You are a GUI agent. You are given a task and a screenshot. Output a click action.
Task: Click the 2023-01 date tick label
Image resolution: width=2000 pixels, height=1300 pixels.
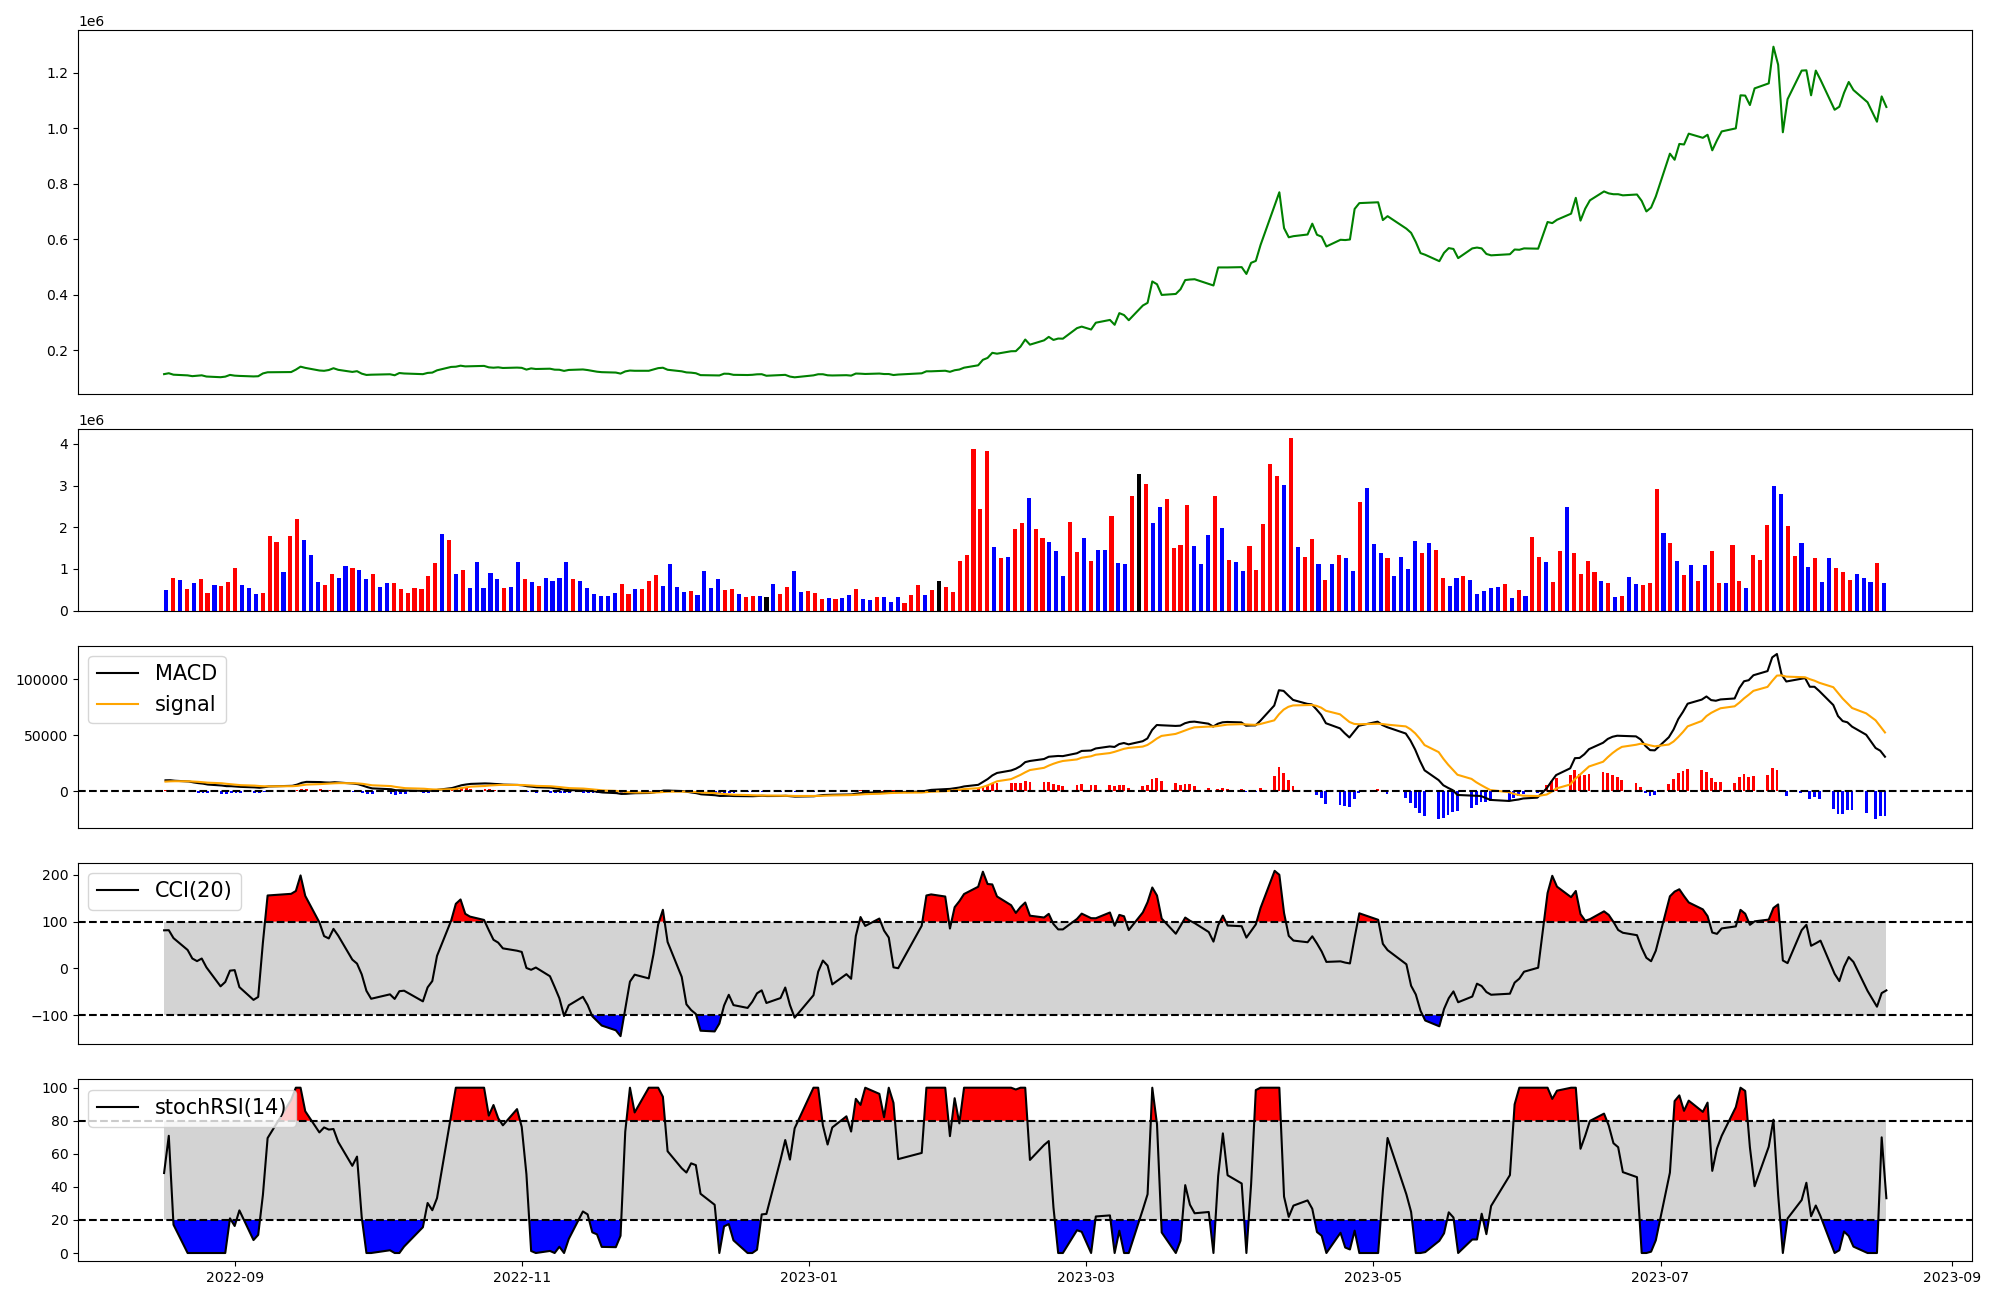808,1277
